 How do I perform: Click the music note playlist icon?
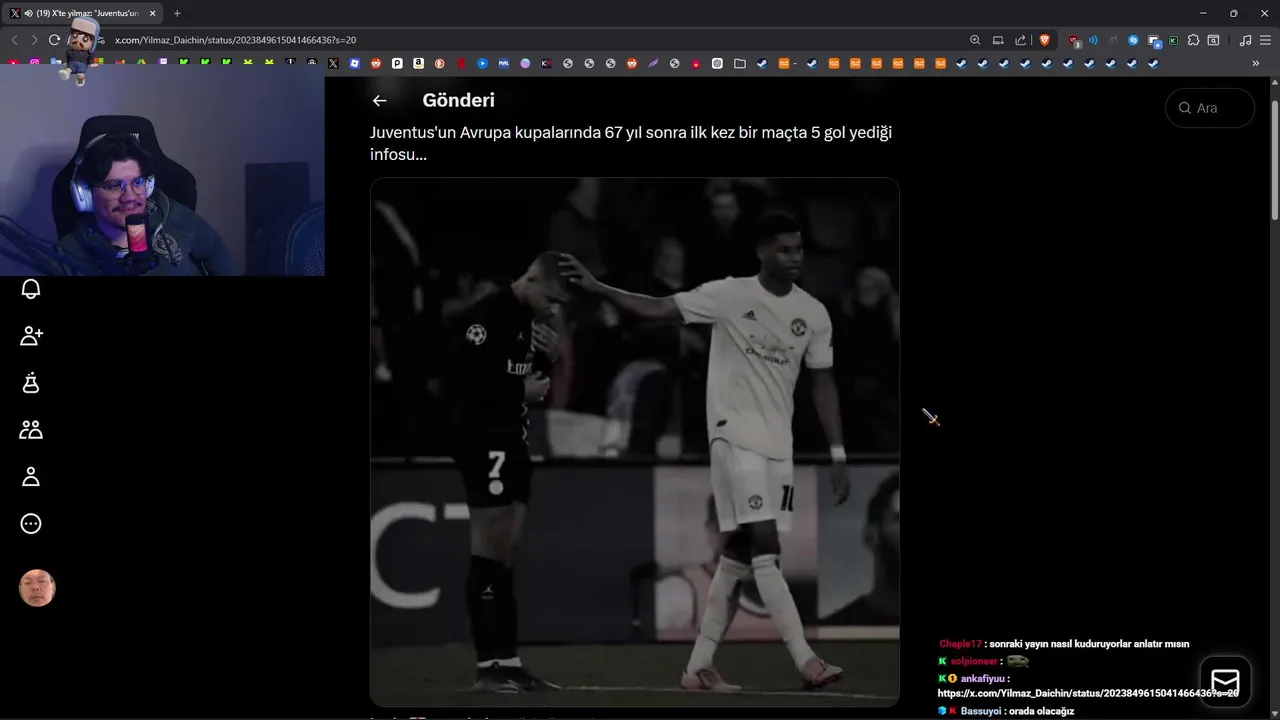[1245, 40]
